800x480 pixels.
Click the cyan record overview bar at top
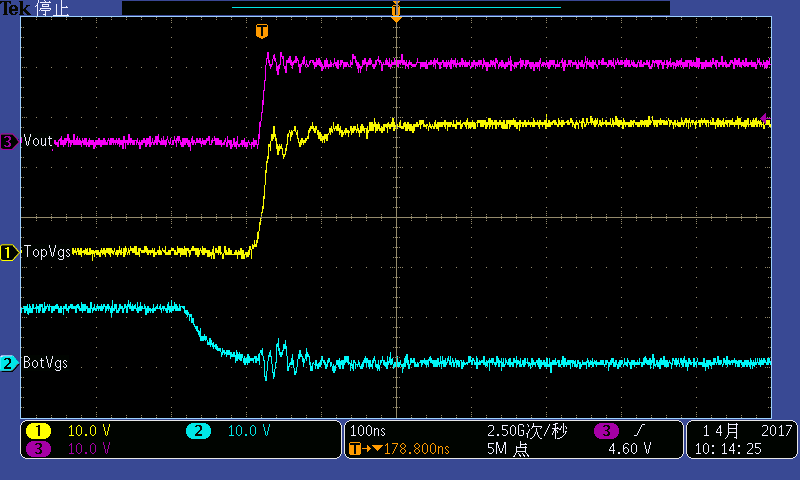396,8
